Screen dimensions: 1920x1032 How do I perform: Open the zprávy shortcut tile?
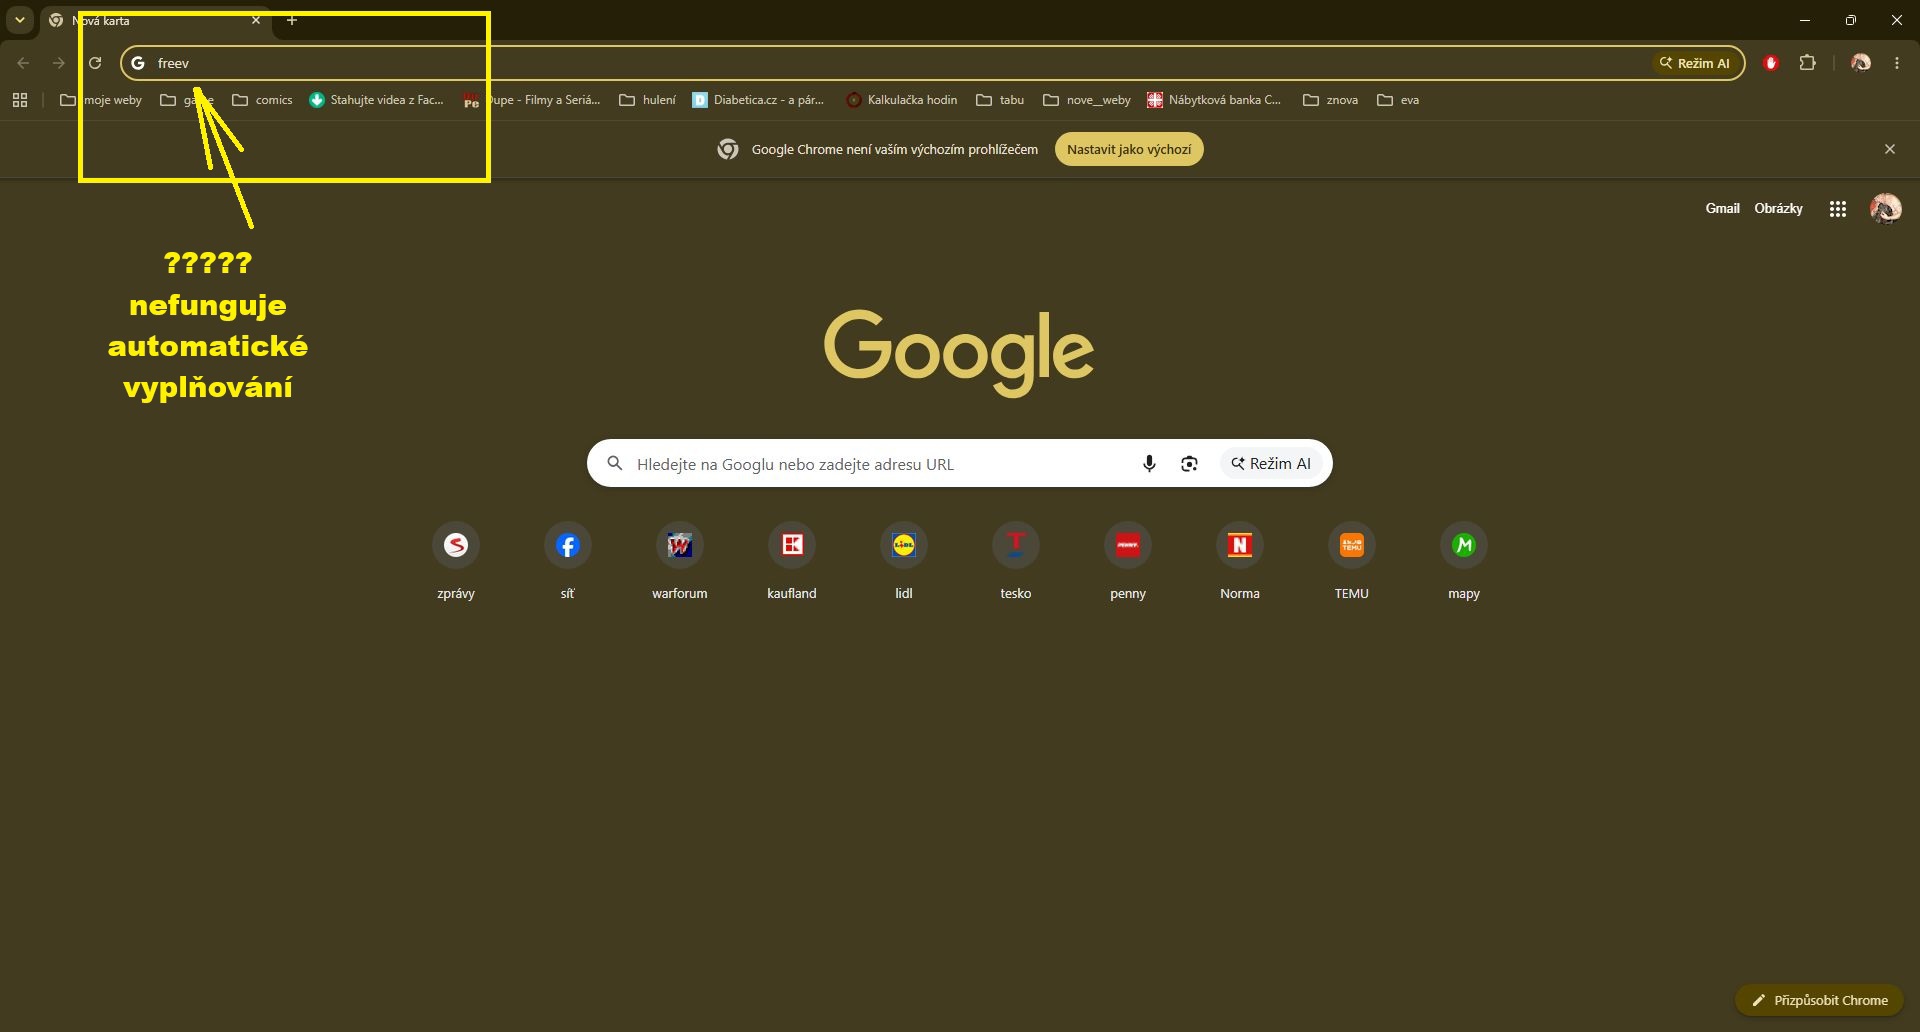point(456,561)
